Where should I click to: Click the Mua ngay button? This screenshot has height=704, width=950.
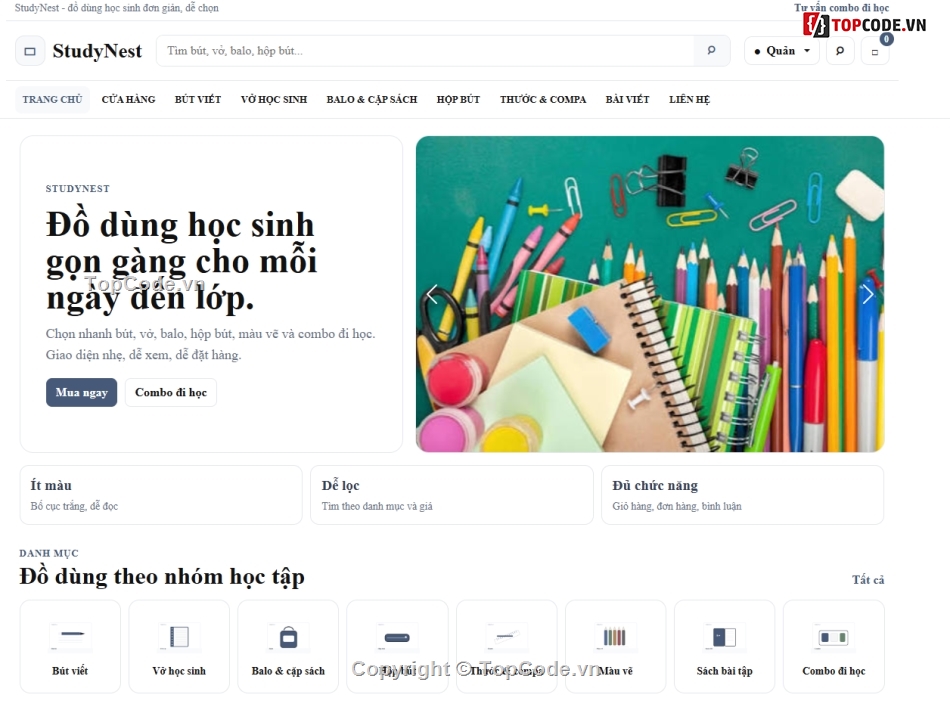pyautogui.click(x=82, y=393)
